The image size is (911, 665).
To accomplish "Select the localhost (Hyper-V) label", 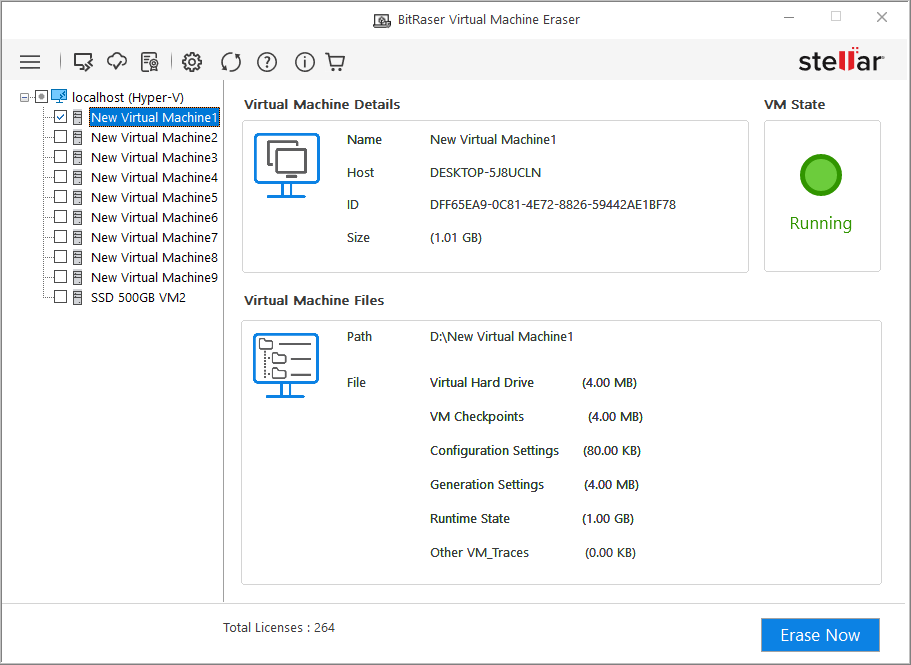I will pyautogui.click(x=128, y=97).
